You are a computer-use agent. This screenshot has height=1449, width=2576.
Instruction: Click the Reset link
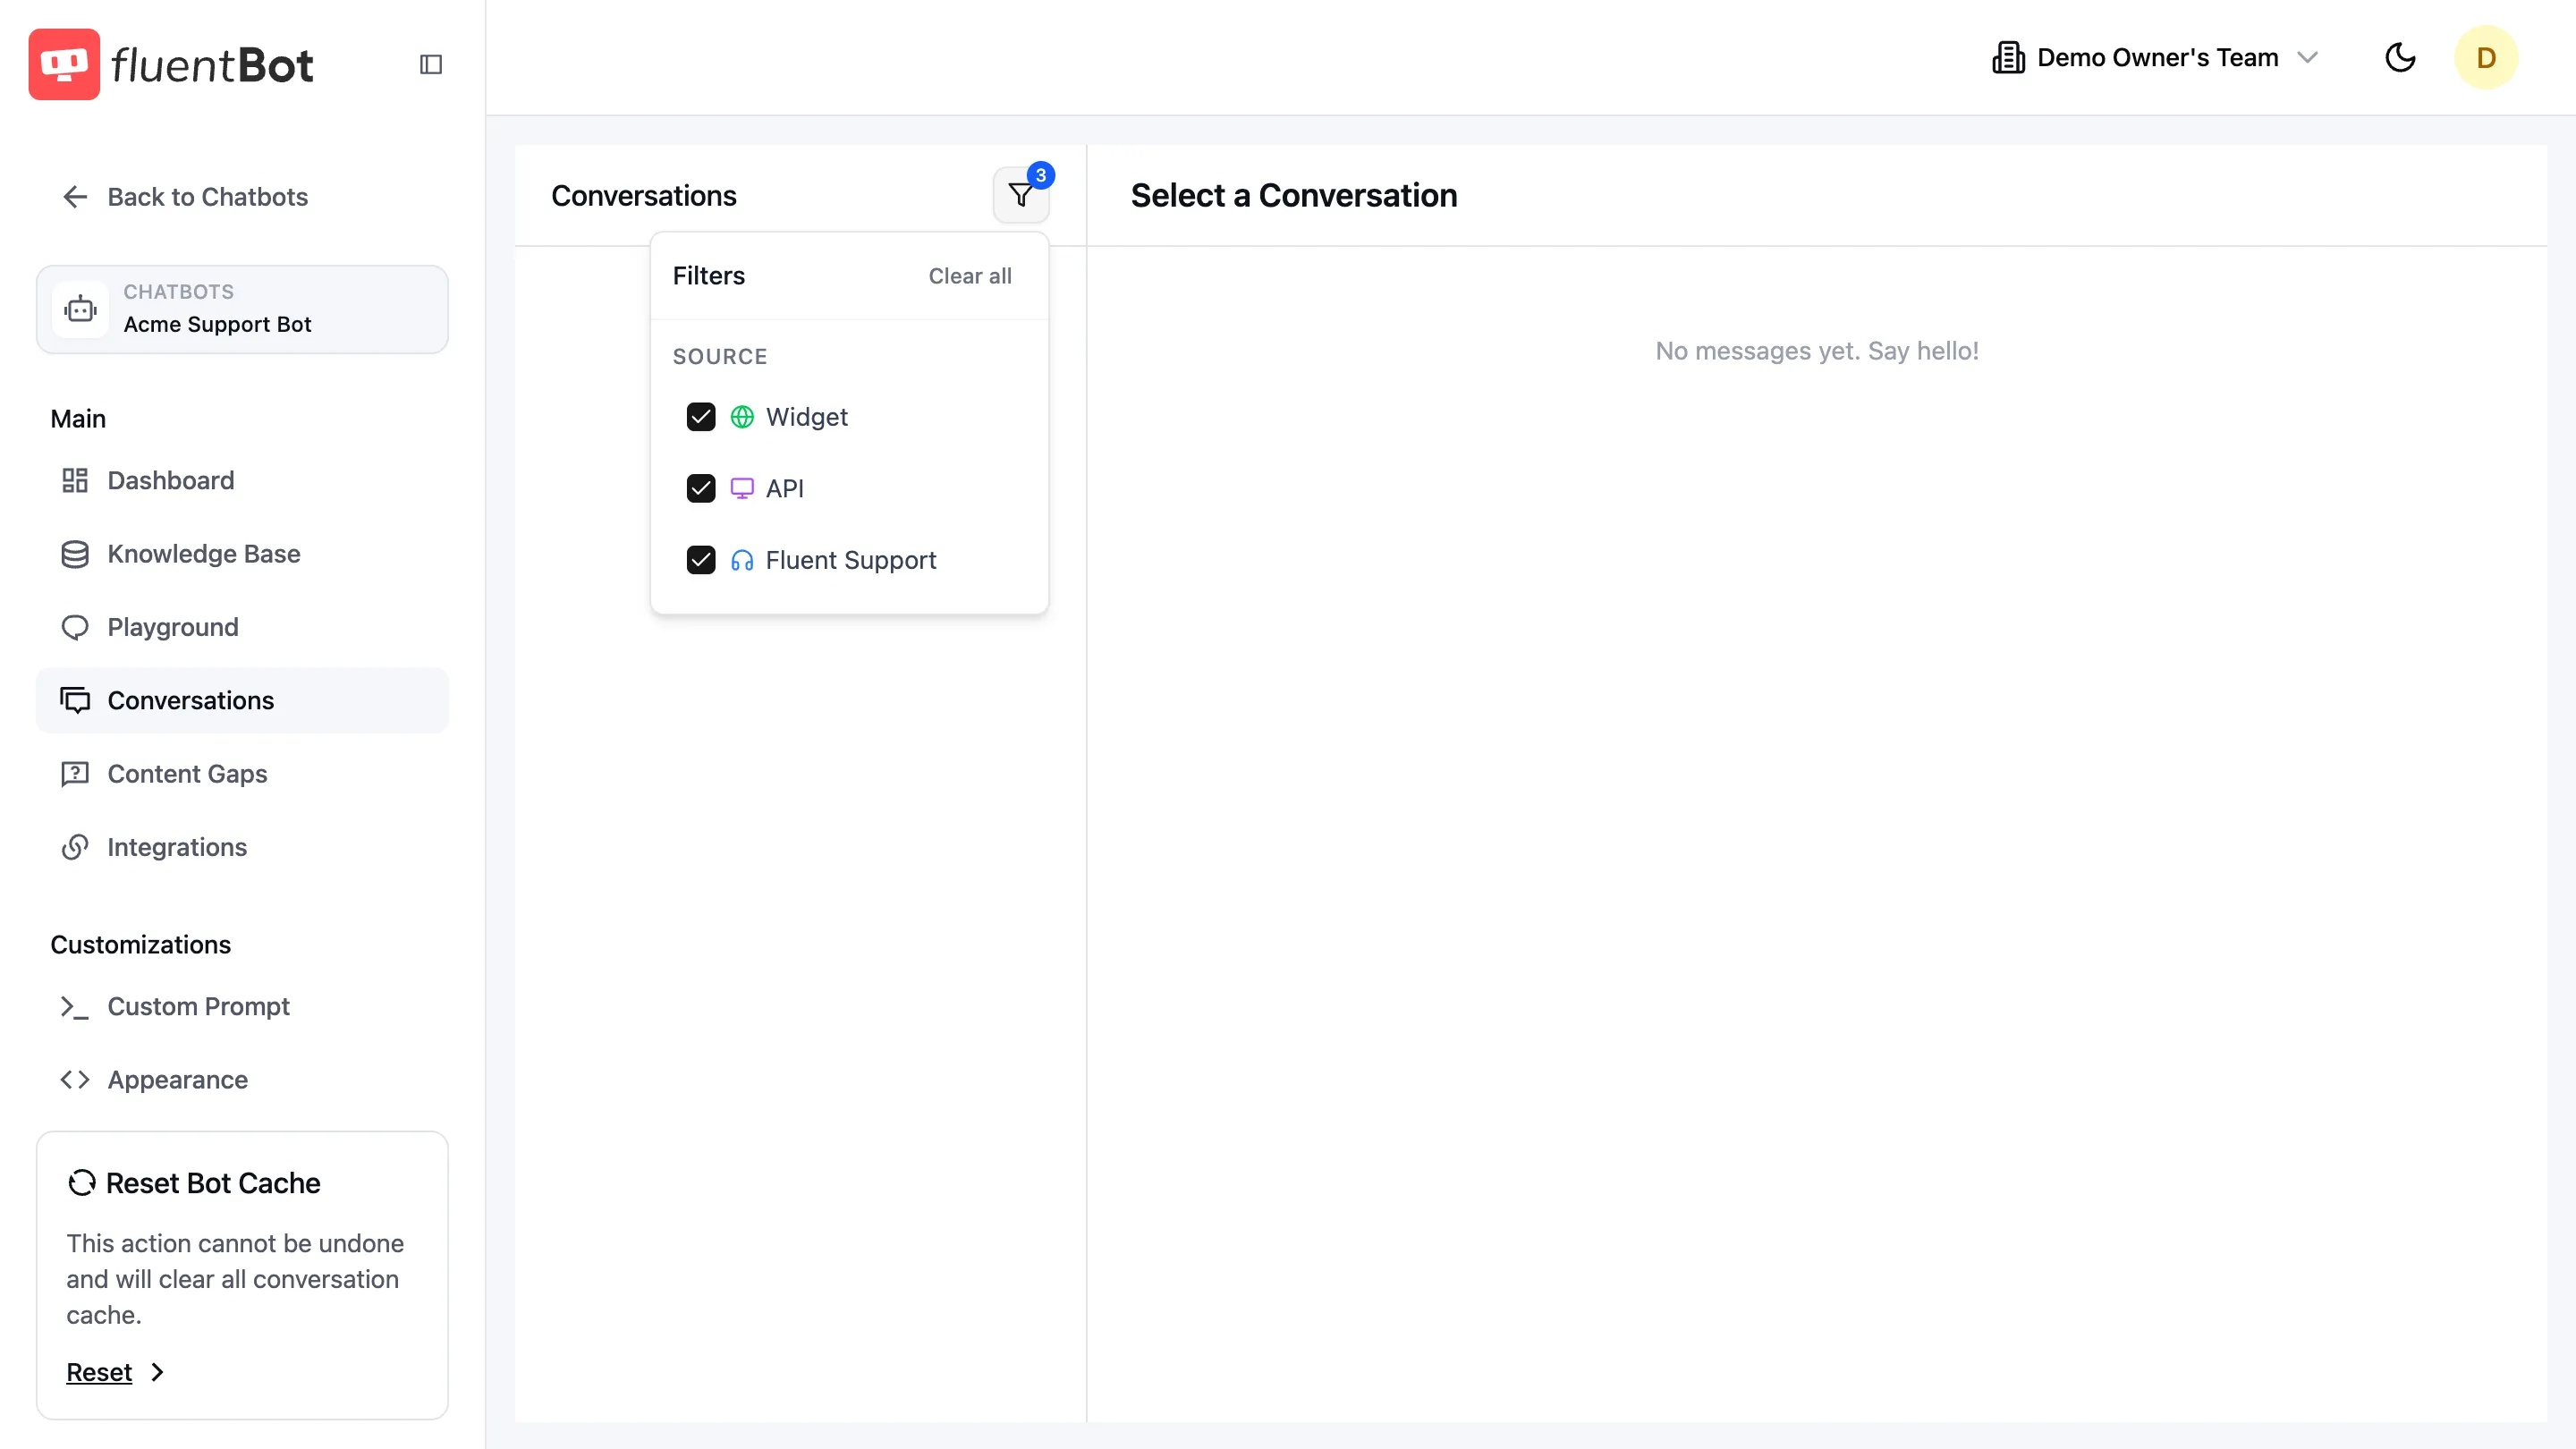[x=99, y=1372]
